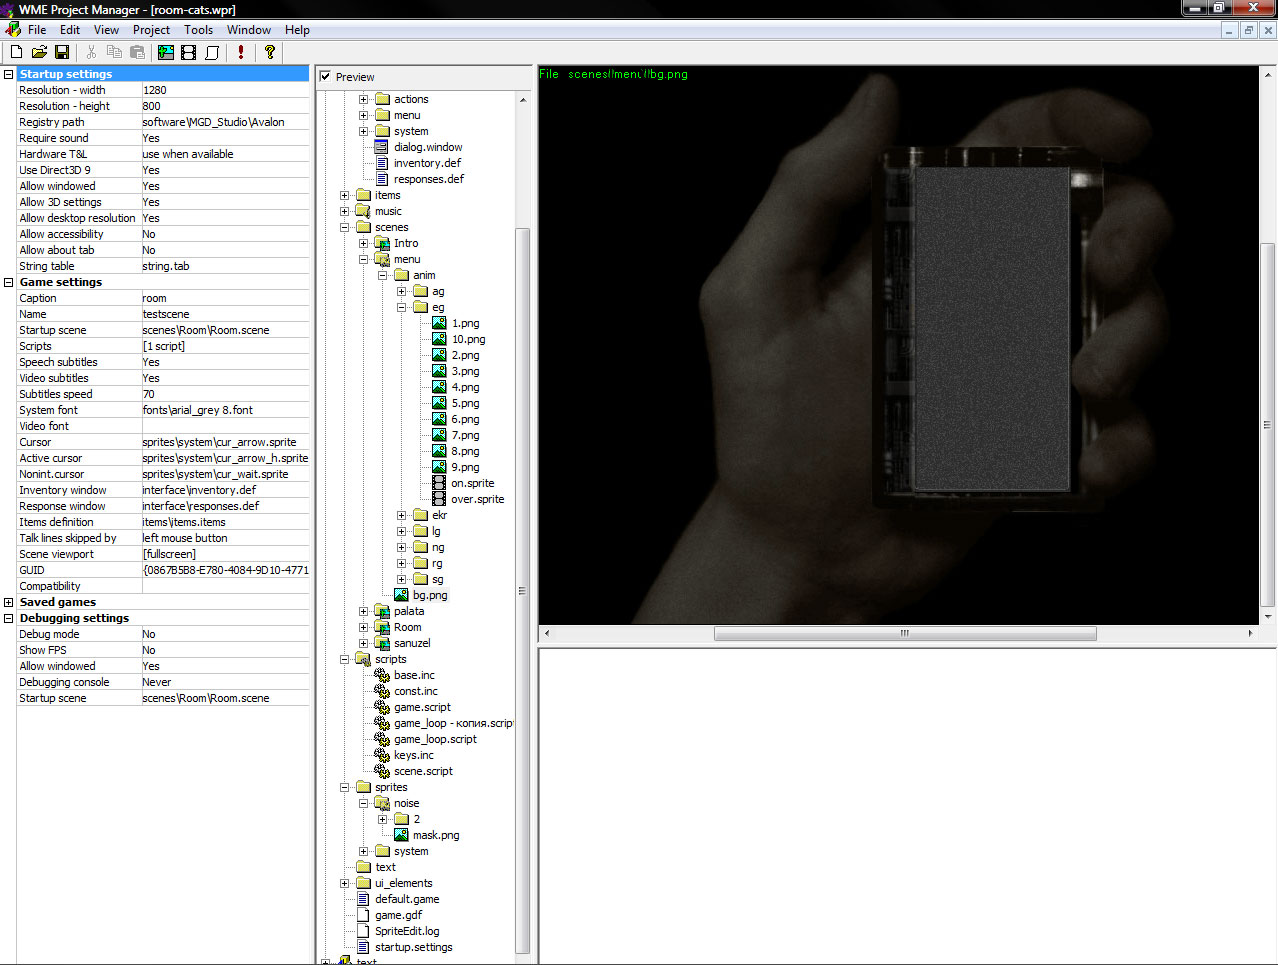Run the project with red exclamation icon
The image size is (1278, 965).
click(x=241, y=52)
